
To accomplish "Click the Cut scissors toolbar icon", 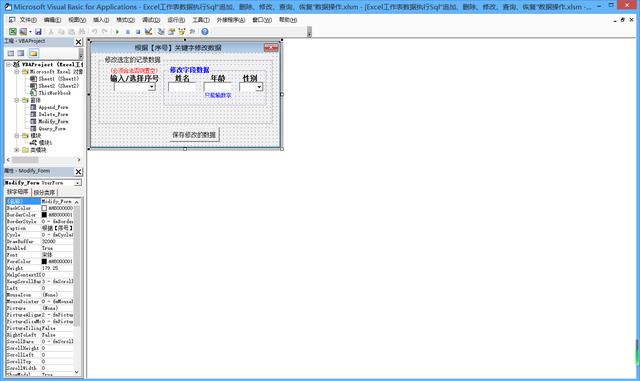I will (51, 31).
